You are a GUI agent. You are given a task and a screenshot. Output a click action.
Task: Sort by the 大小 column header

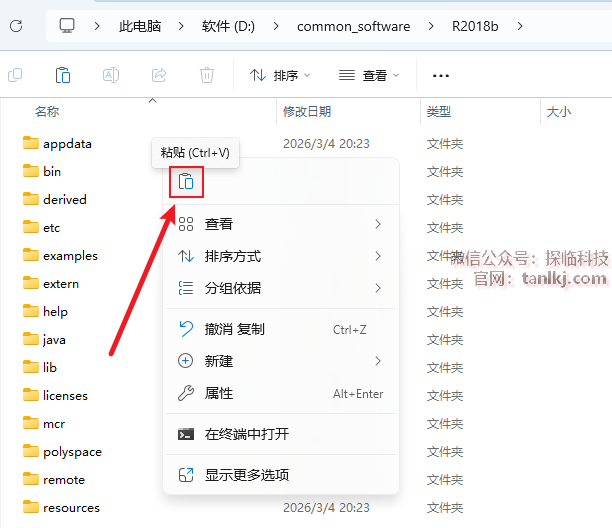pos(559,112)
